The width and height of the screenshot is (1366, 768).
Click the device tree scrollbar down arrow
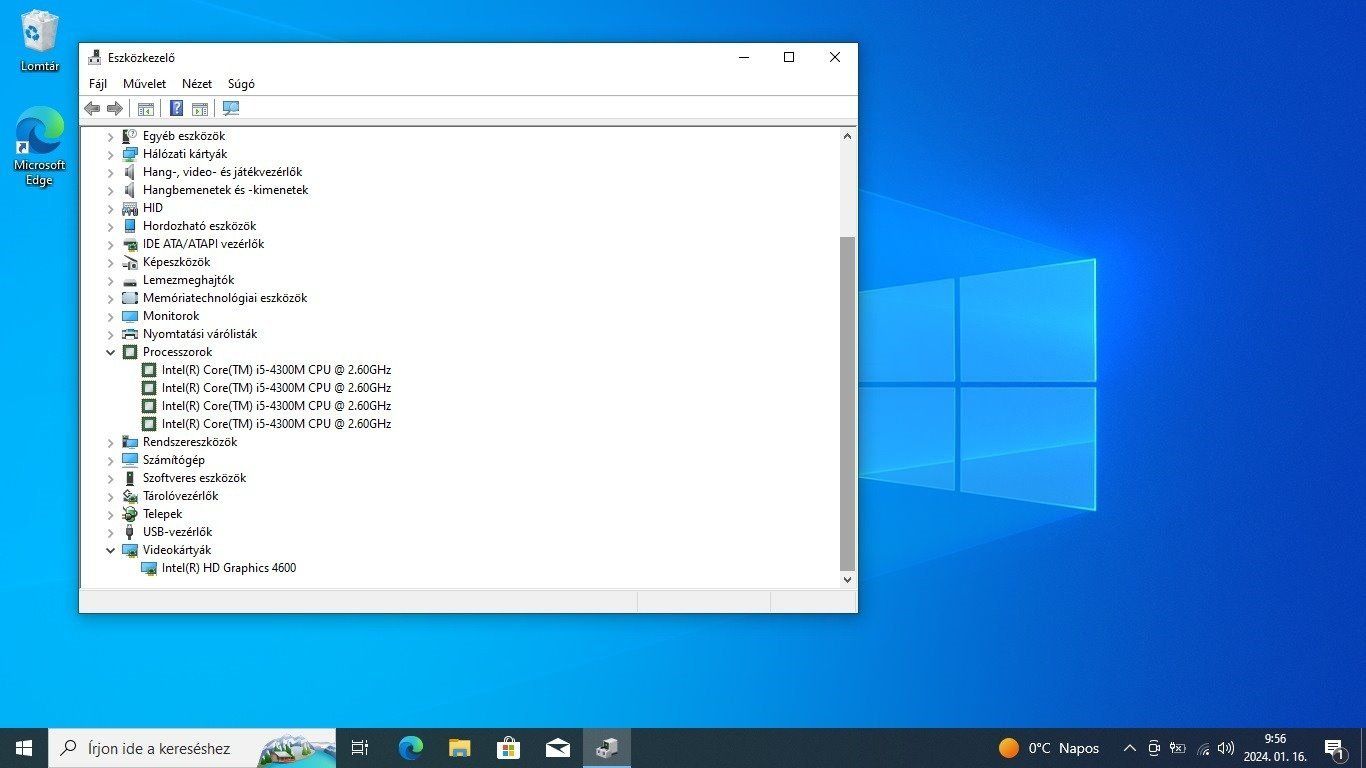847,579
